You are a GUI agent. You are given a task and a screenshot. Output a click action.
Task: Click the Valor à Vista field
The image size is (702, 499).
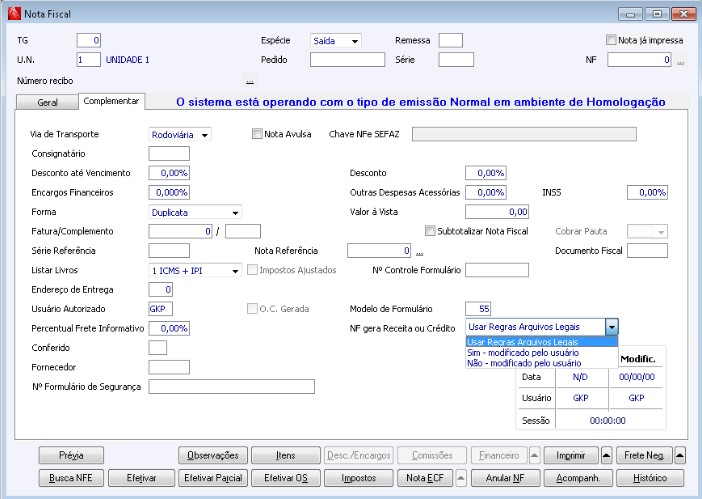click(x=497, y=212)
